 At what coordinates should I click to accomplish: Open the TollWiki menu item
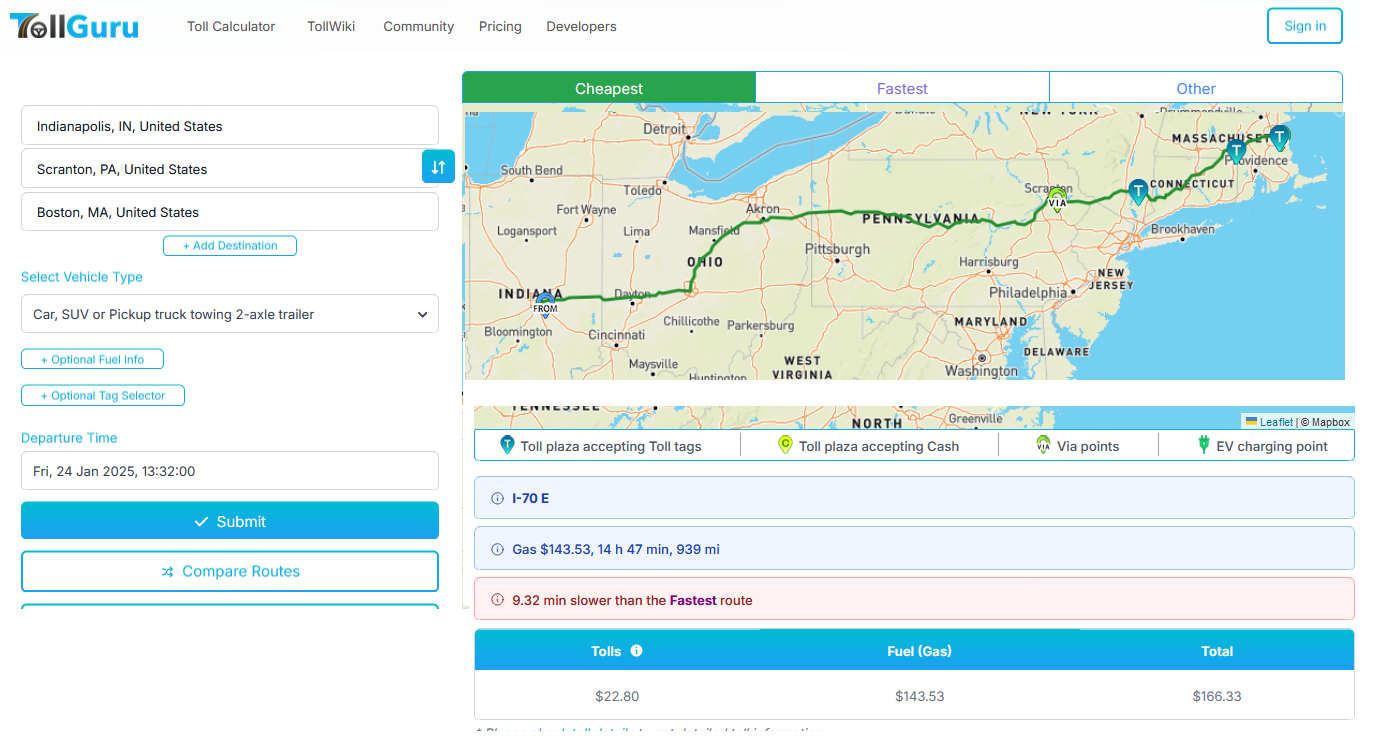coord(330,27)
